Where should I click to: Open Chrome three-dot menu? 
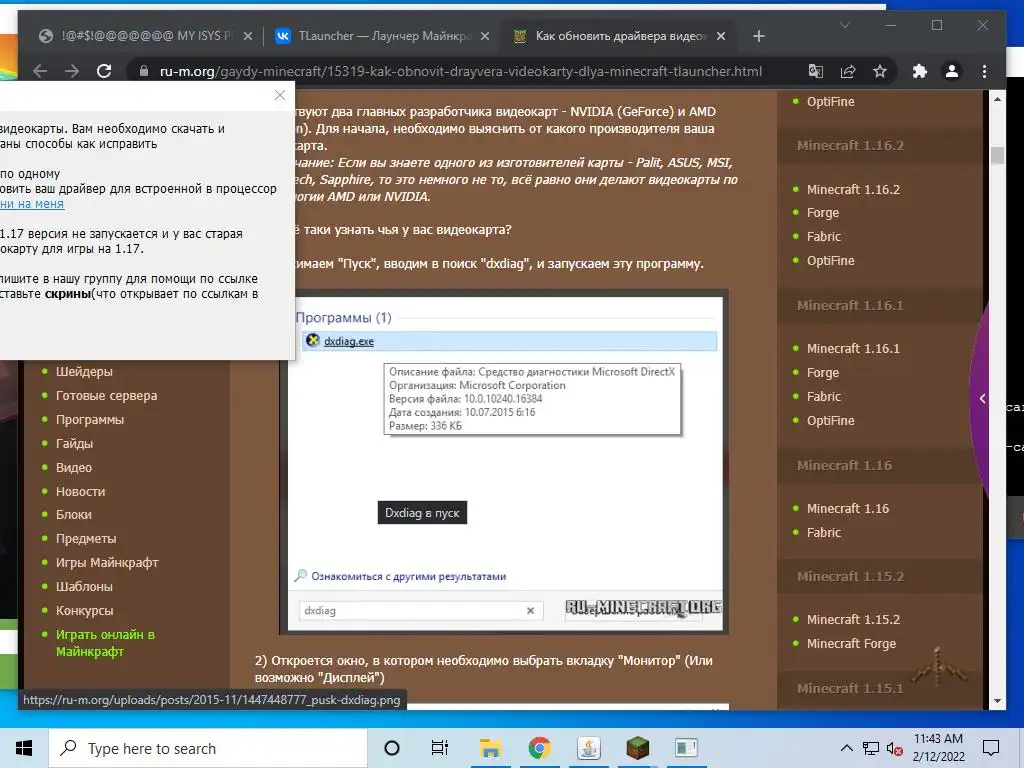coord(984,71)
